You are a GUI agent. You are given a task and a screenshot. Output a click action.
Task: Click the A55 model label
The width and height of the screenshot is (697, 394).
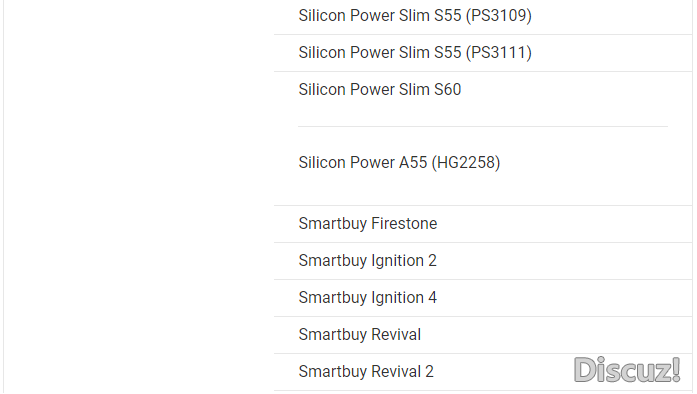(x=413, y=163)
